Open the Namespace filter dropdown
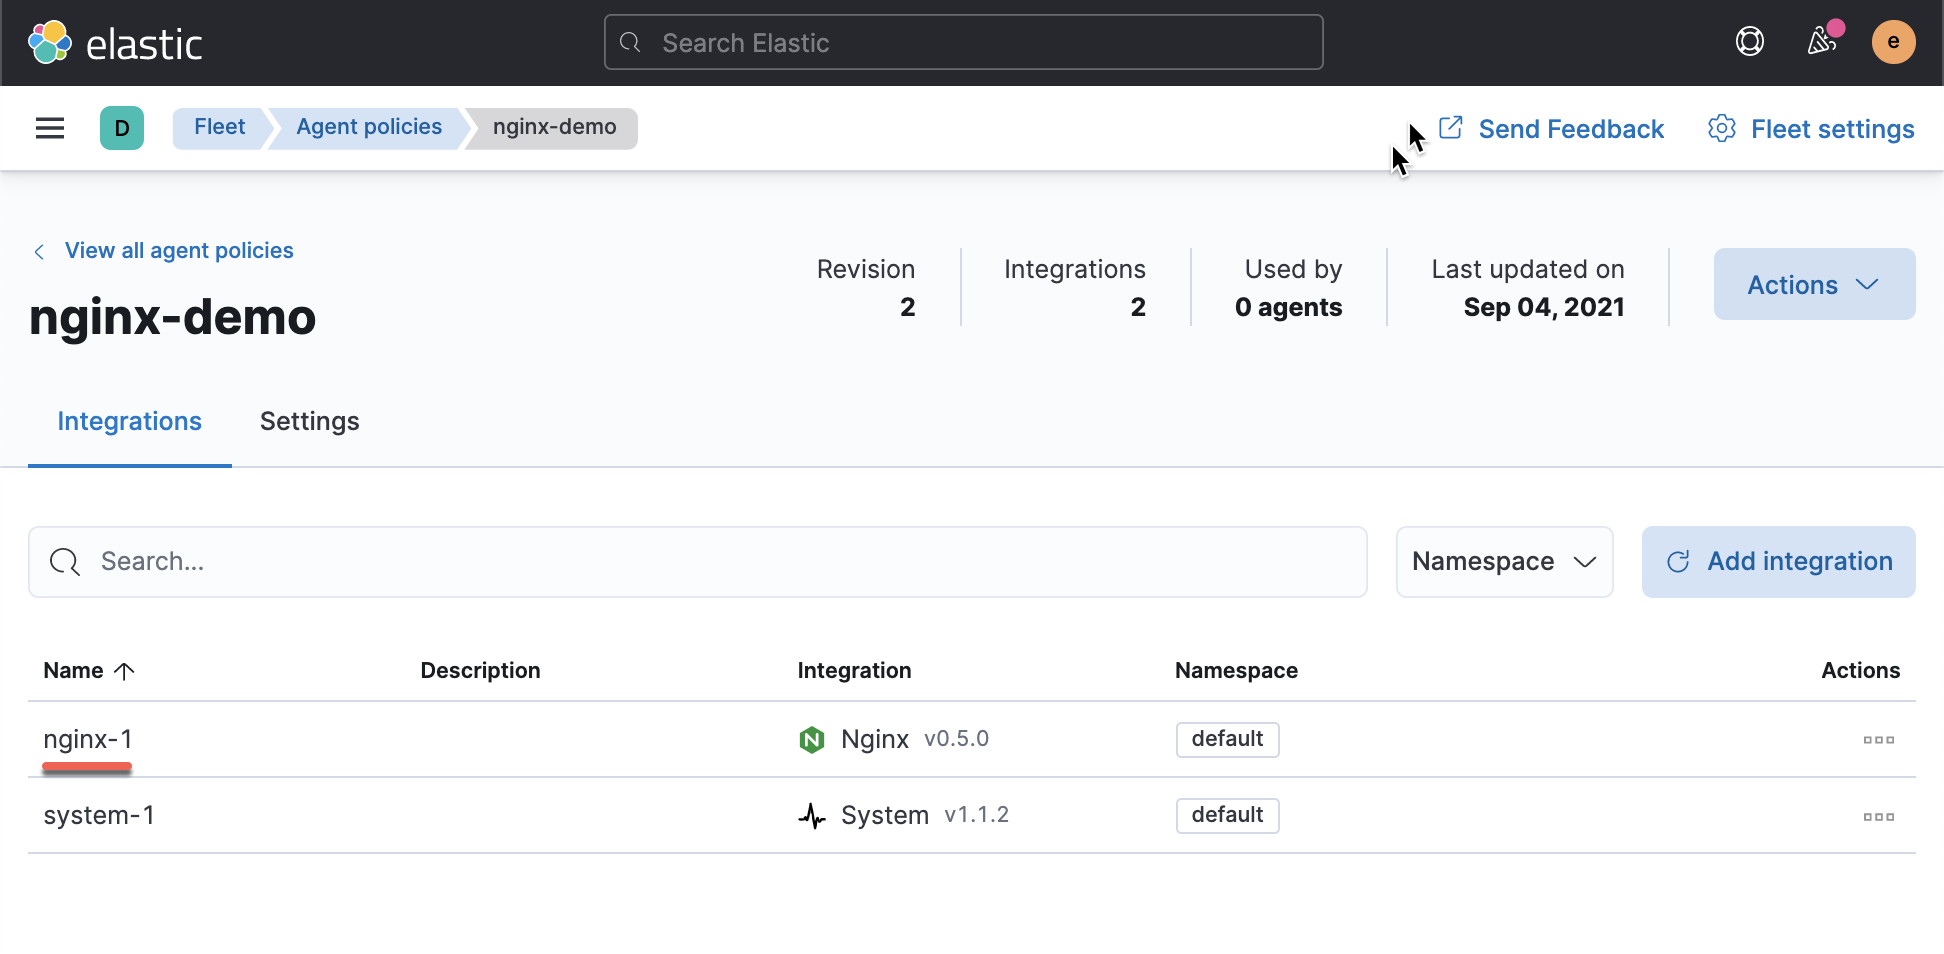 click(1505, 562)
